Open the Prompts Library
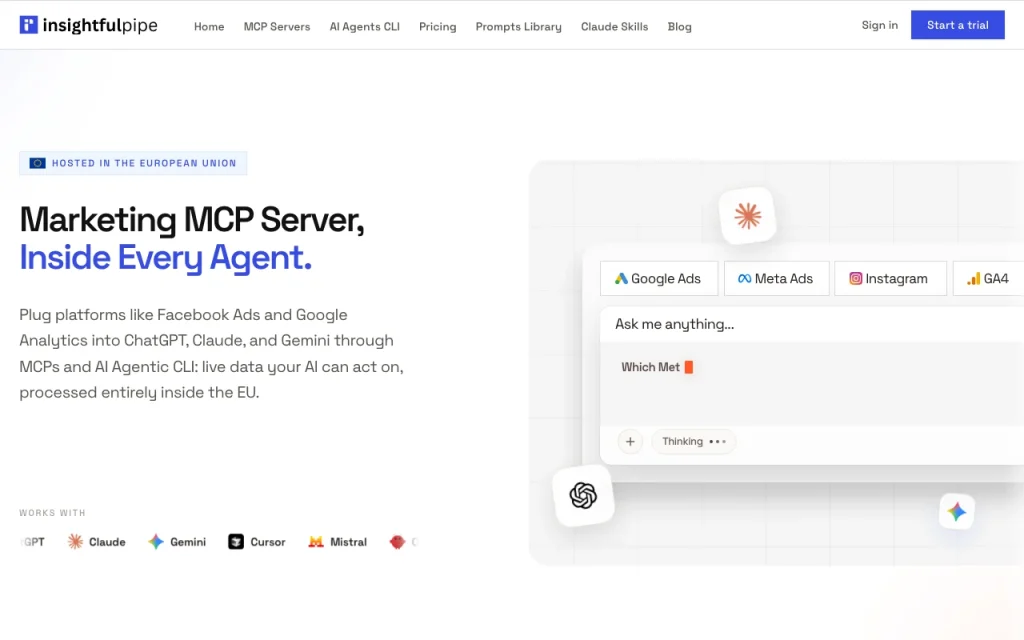The width and height of the screenshot is (1024, 640). coord(519,27)
